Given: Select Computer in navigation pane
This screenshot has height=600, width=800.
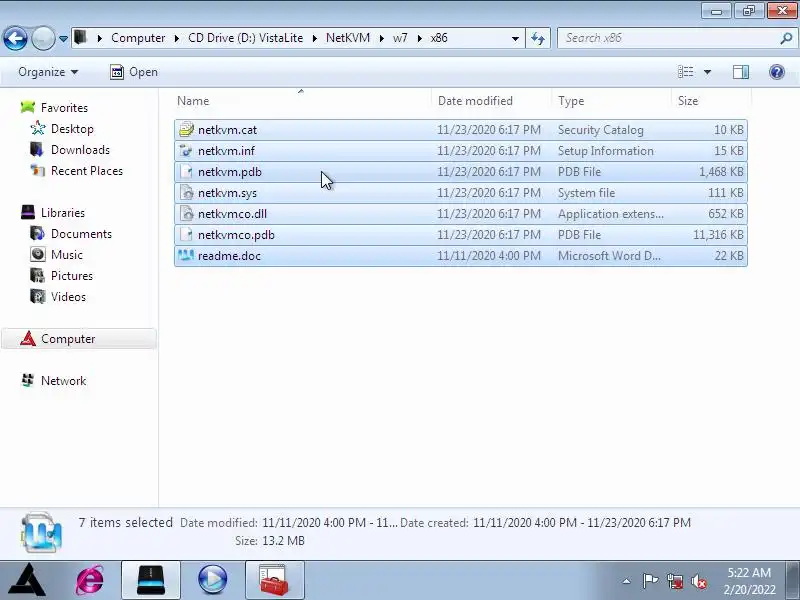Looking at the screenshot, I should (79, 339).
